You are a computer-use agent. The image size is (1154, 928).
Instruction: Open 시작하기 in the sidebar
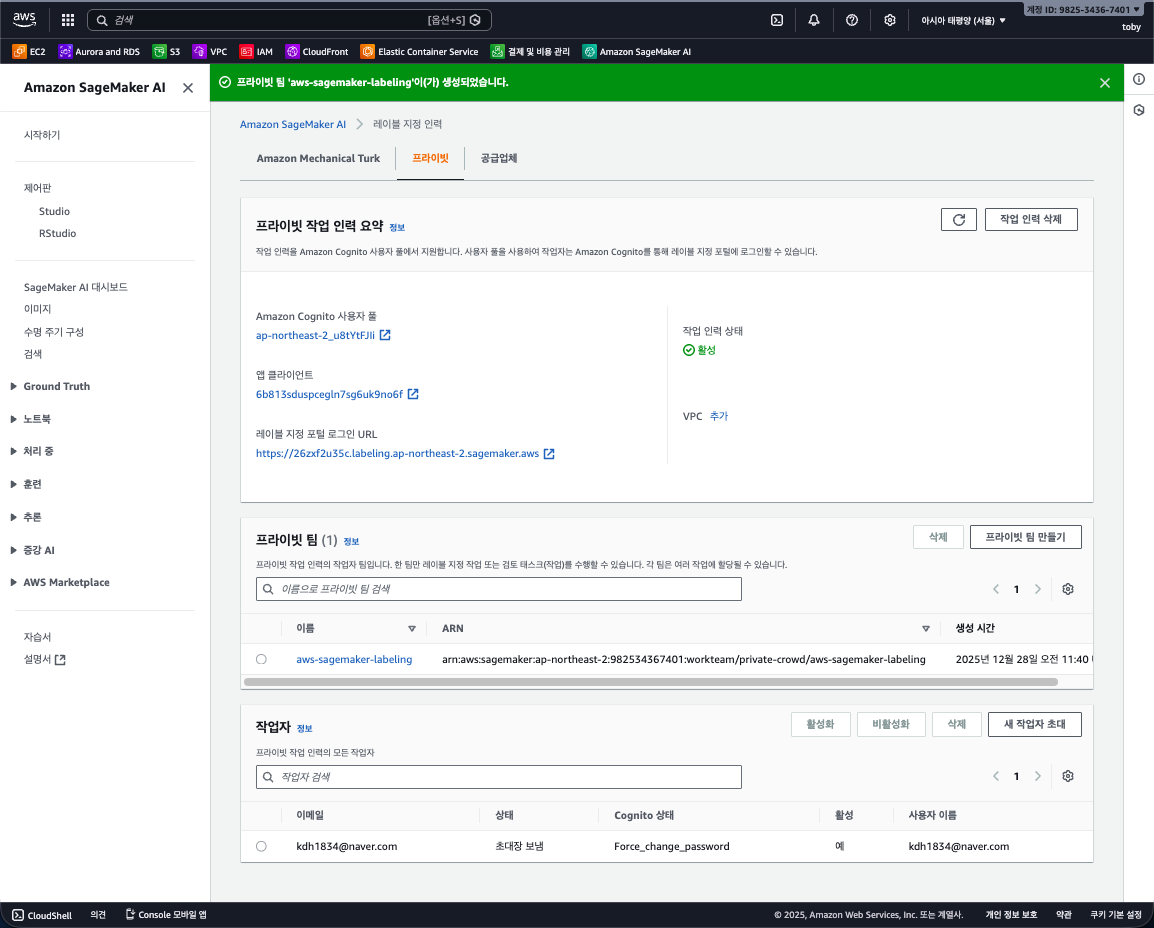tap(42, 135)
